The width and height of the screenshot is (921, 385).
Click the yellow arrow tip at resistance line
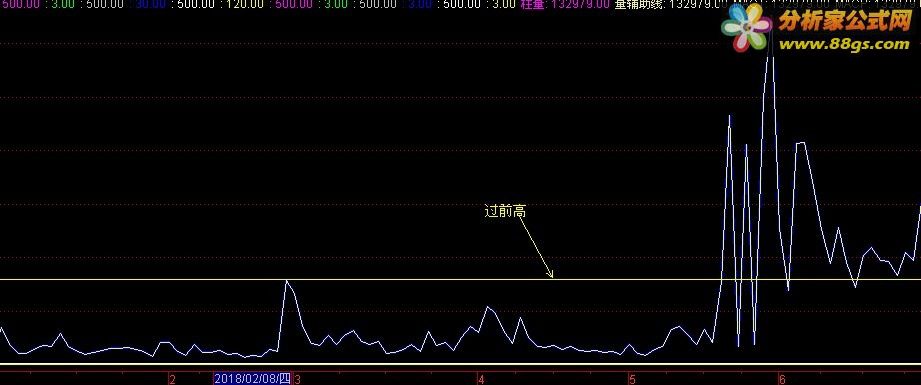[551, 275]
